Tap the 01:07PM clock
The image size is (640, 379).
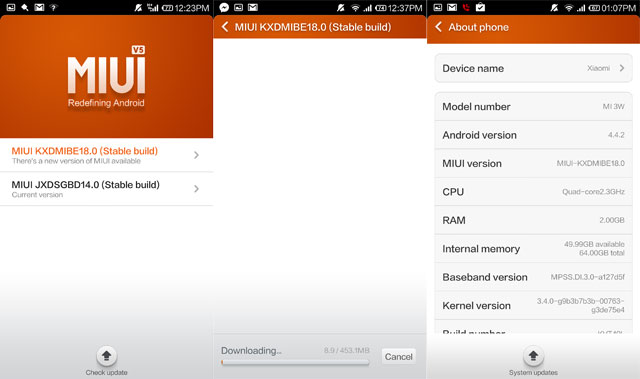point(619,8)
